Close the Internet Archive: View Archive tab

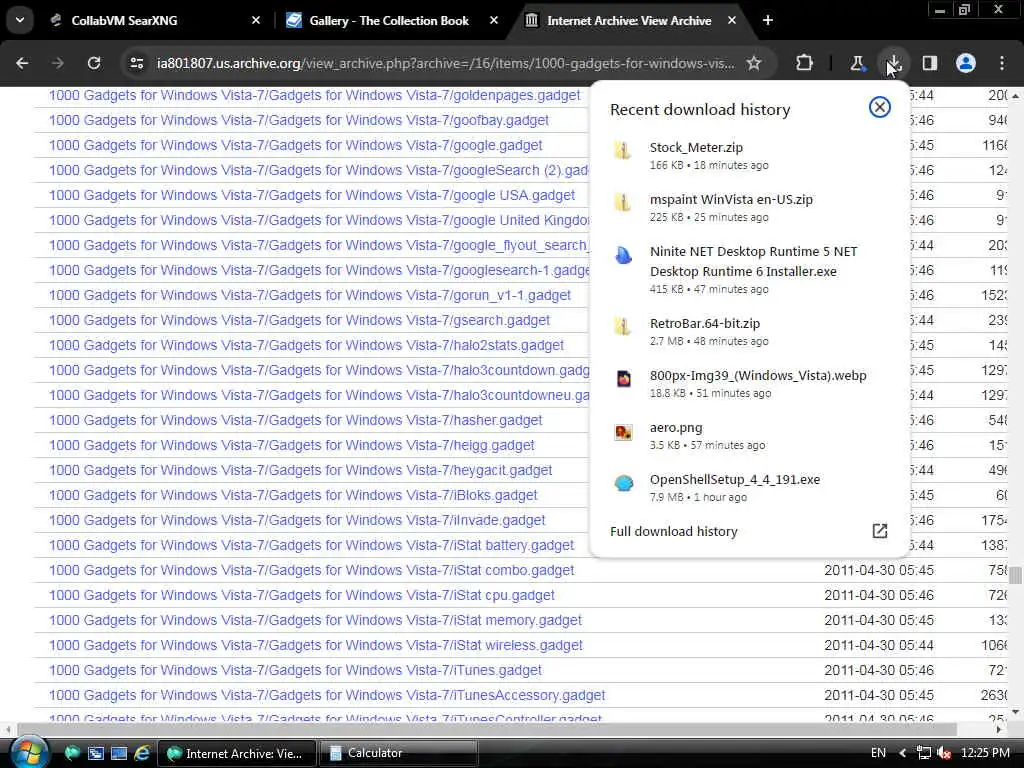tap(732, 20)
